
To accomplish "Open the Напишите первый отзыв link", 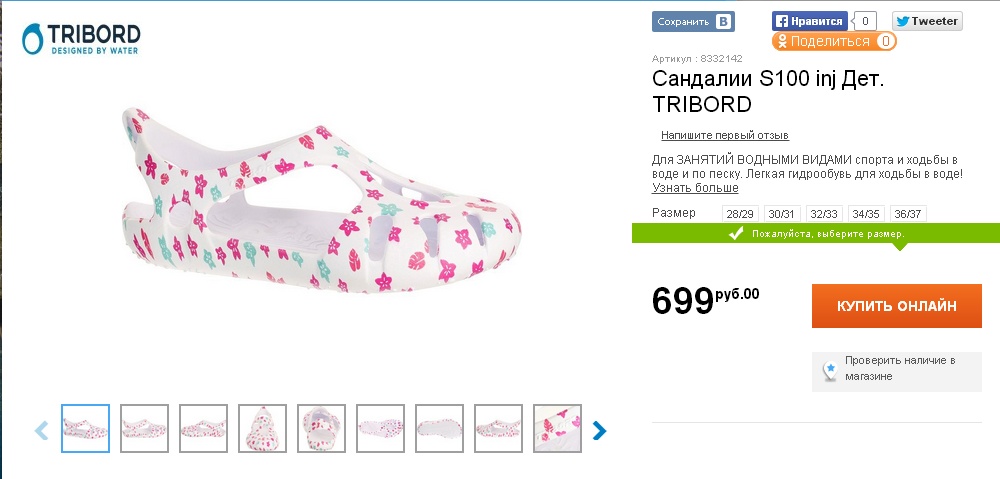I will tap(725, 135).
